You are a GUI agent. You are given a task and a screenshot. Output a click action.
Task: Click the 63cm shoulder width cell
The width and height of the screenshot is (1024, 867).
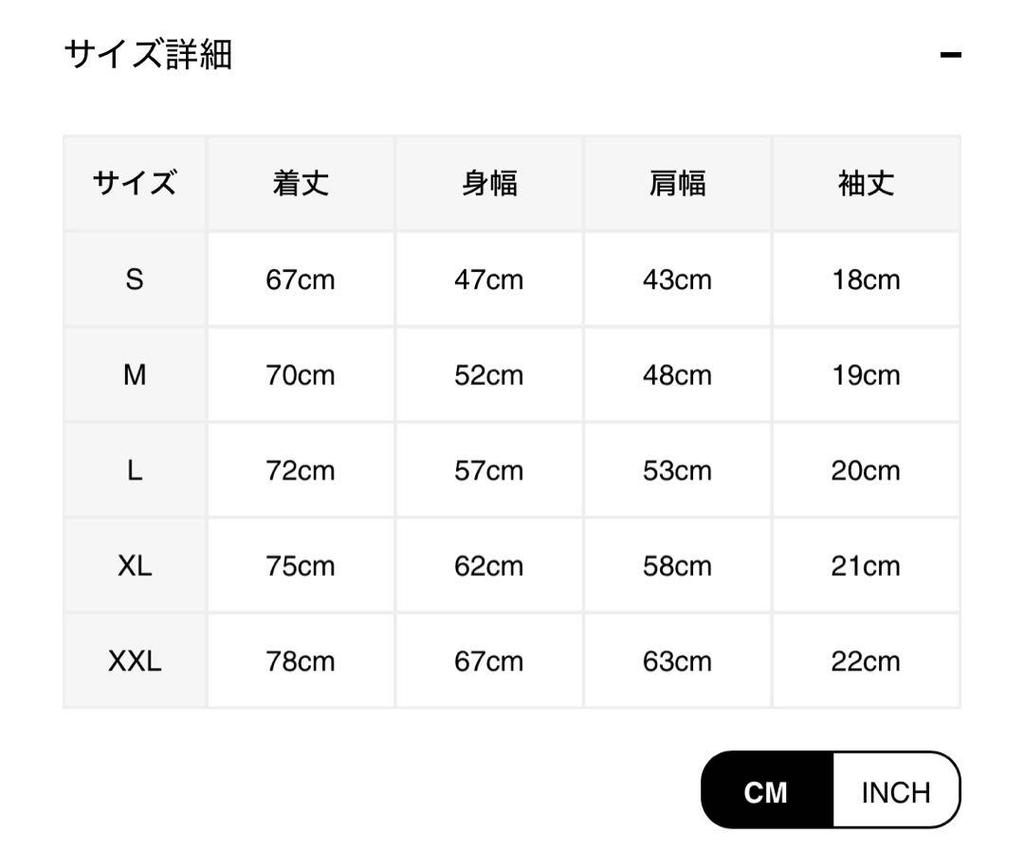(677, 661)
